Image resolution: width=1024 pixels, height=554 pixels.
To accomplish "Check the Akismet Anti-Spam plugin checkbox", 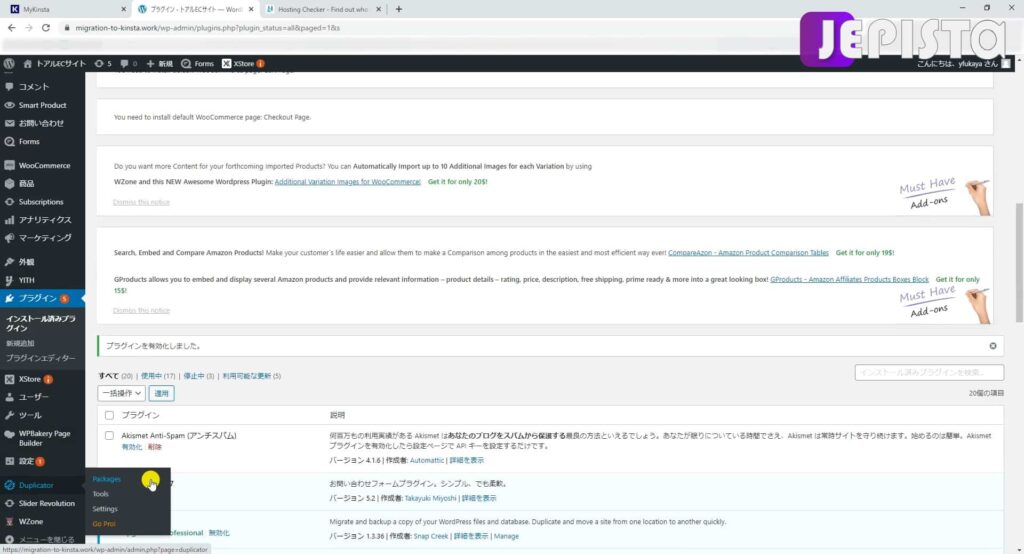I will pyautogui.click(x=109, y=436).
